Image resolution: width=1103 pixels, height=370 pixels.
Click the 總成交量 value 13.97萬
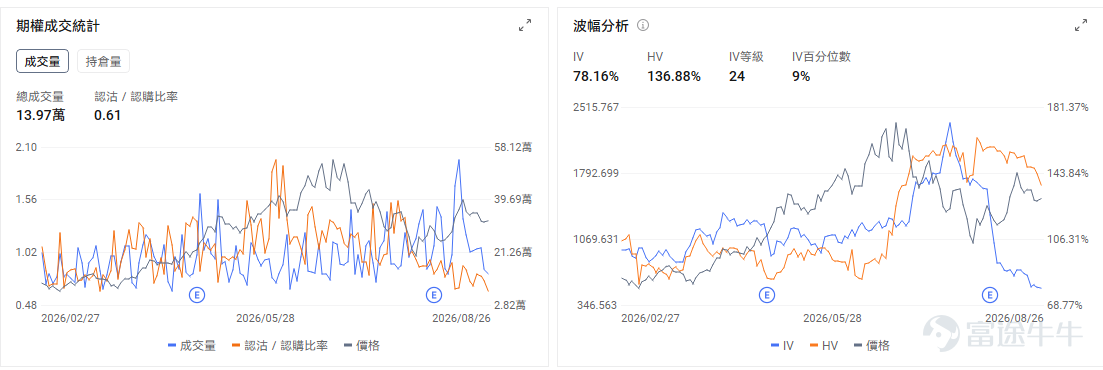[40, 115]
